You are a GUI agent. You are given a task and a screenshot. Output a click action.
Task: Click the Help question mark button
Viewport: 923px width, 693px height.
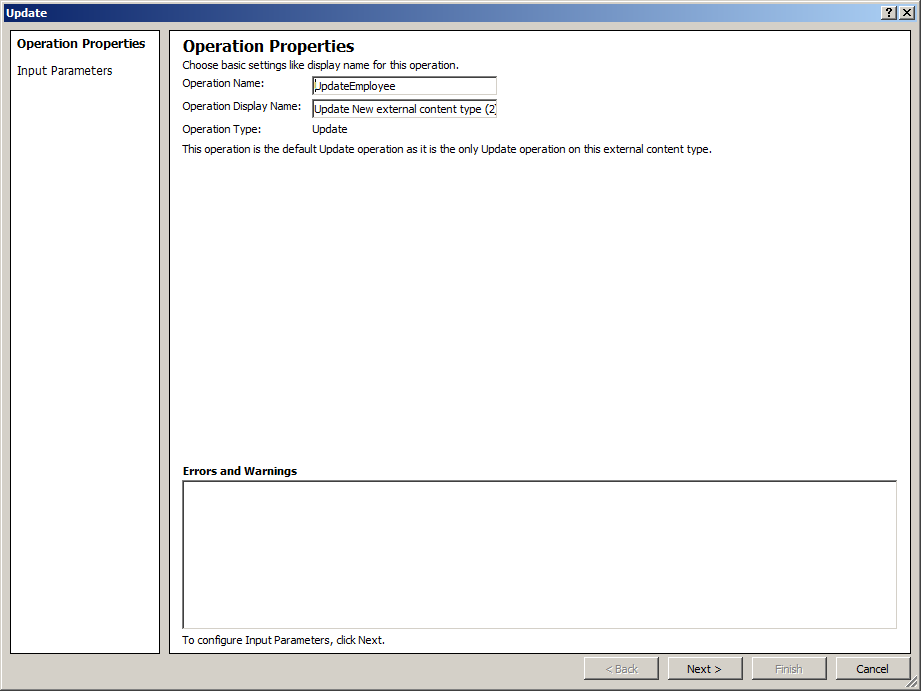[x=889, y=13]
